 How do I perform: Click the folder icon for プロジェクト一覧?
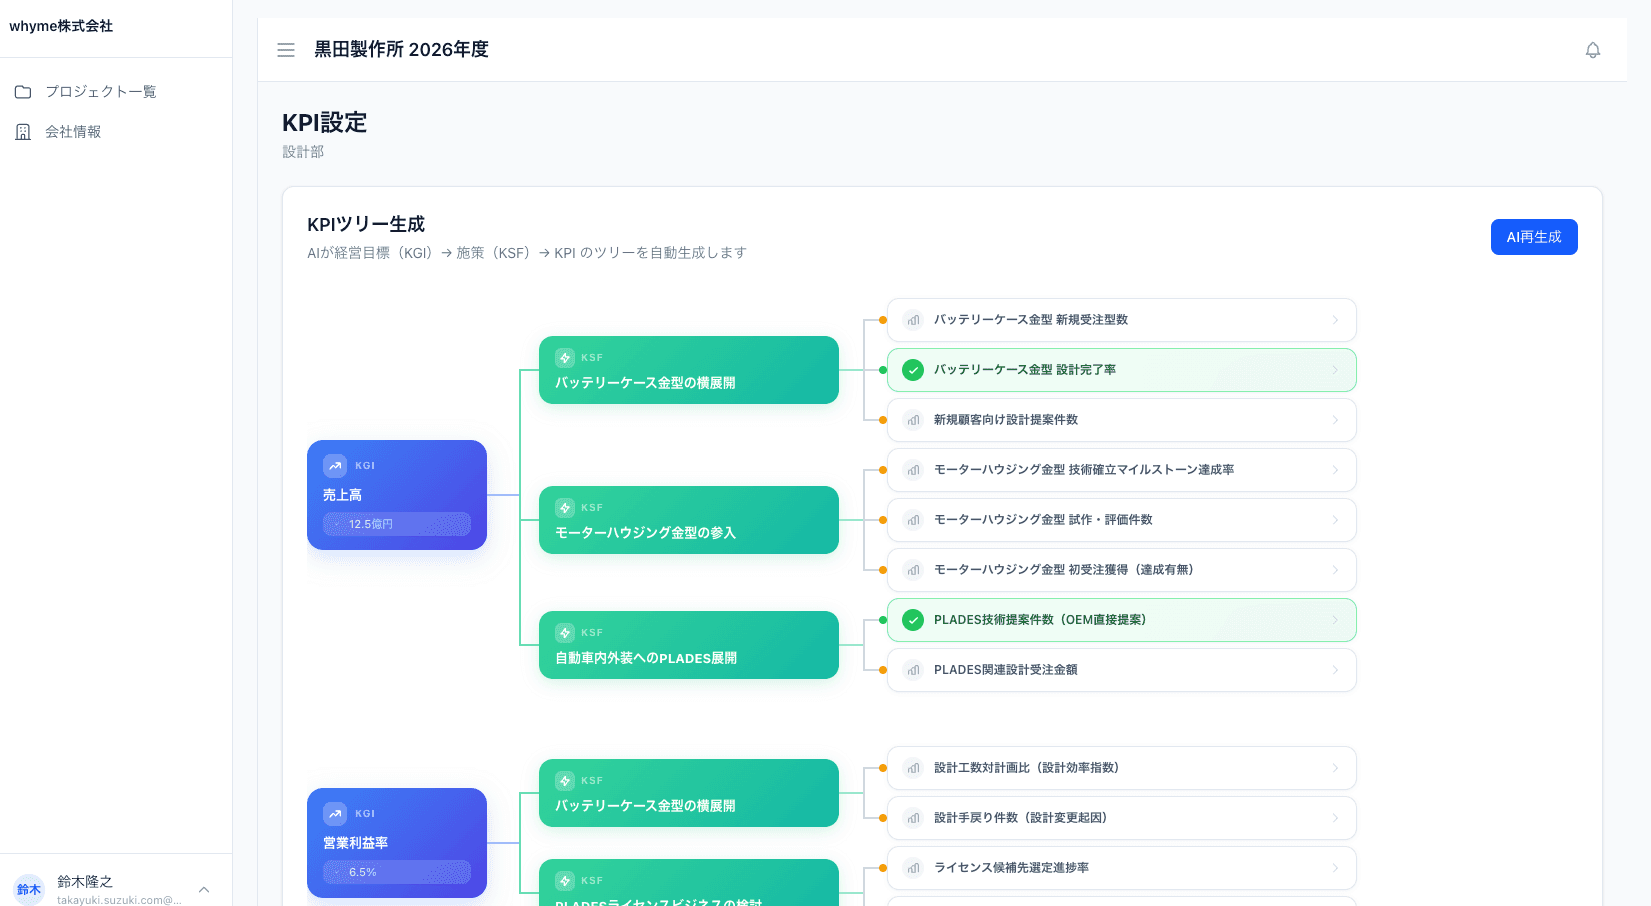(x=23, y=92)
